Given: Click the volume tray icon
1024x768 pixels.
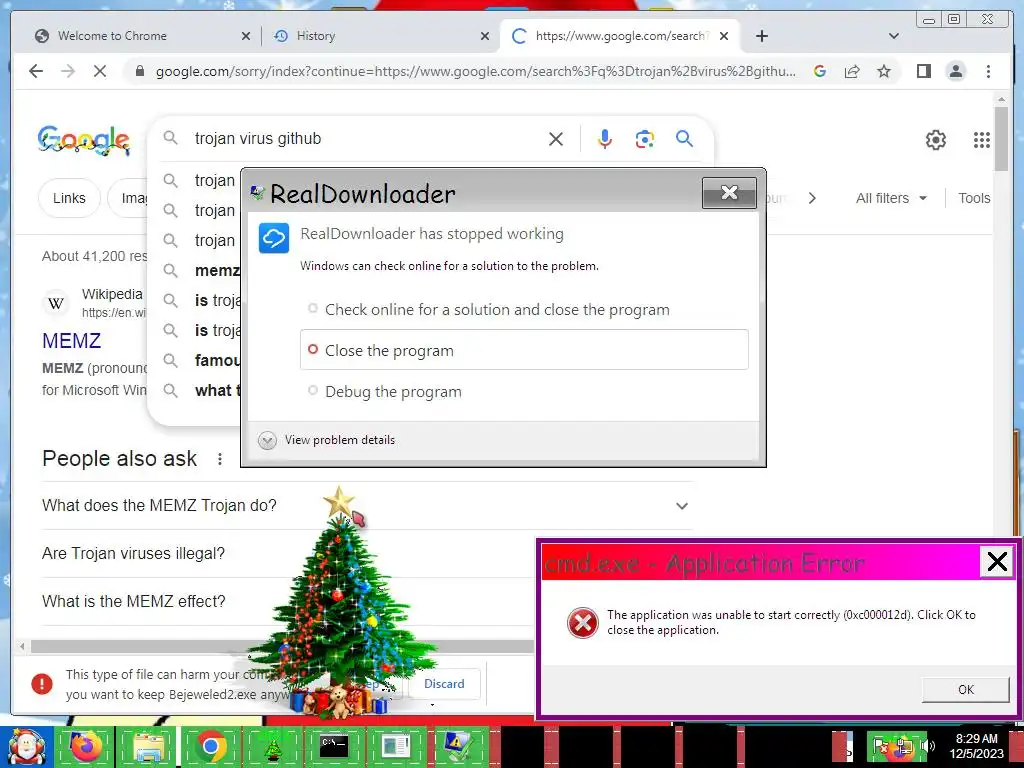Looking at the screenshot, I should [x=928, y=746].
